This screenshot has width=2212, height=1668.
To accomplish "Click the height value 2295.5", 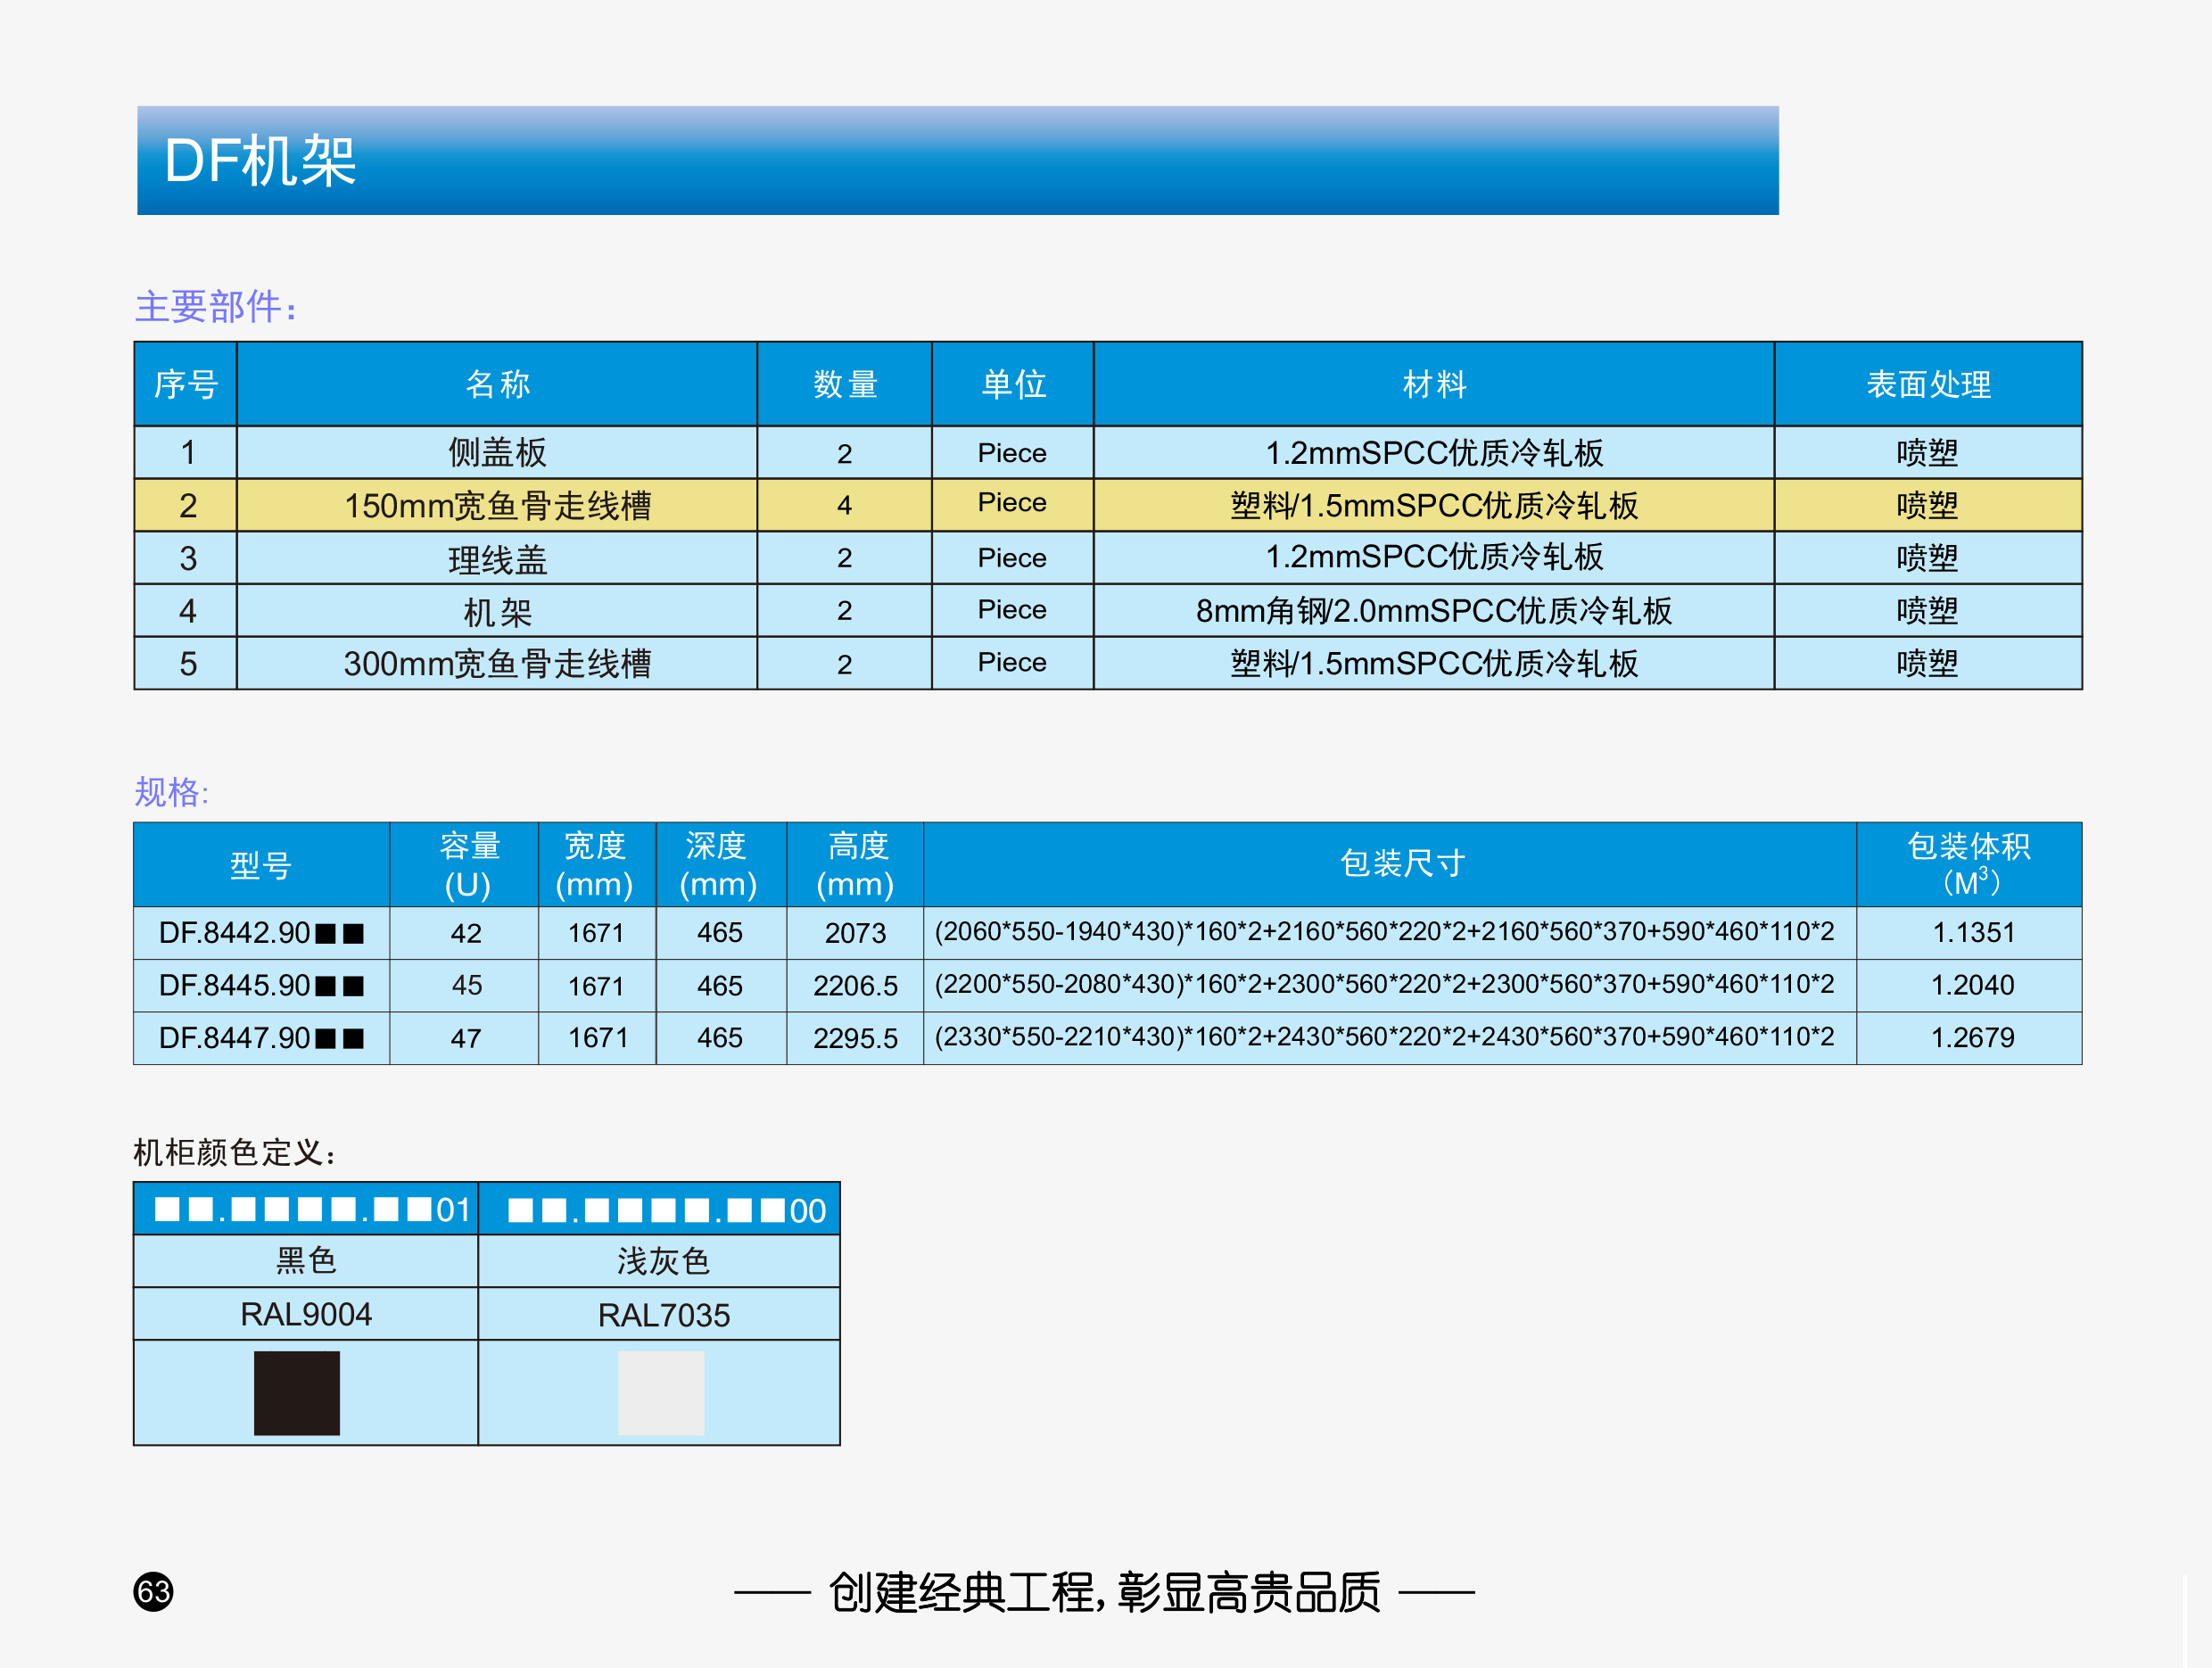I will tap(855, 1038).
